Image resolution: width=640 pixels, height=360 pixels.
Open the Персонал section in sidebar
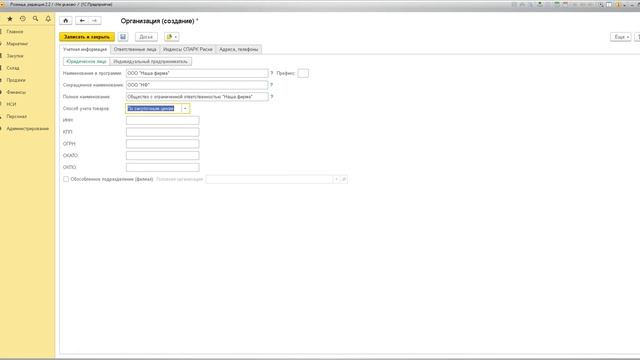pyautogui.click(x=17, y=116)
